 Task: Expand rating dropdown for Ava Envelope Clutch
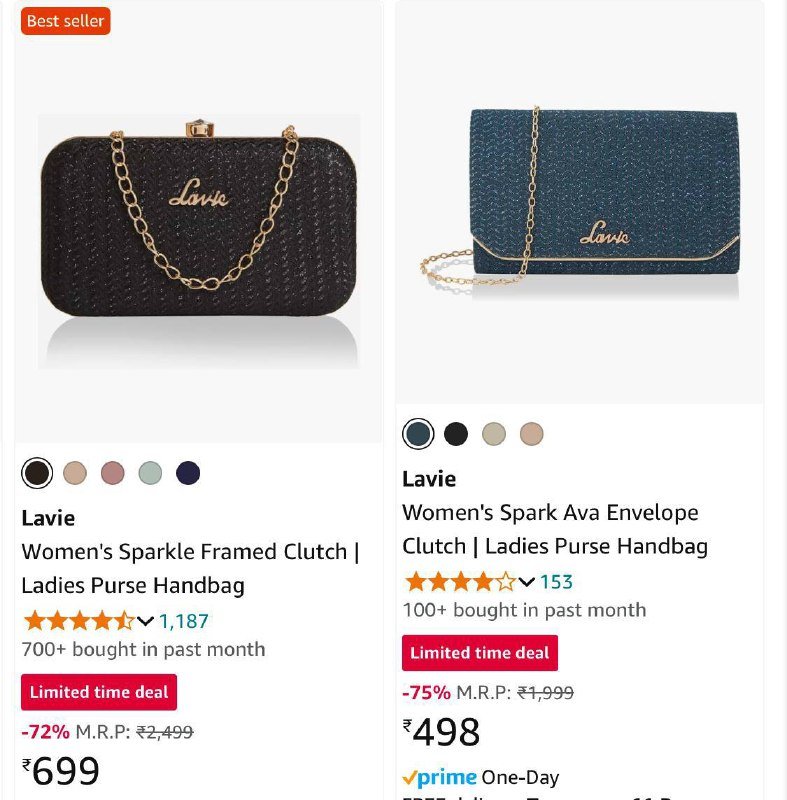tap(526, 582)
